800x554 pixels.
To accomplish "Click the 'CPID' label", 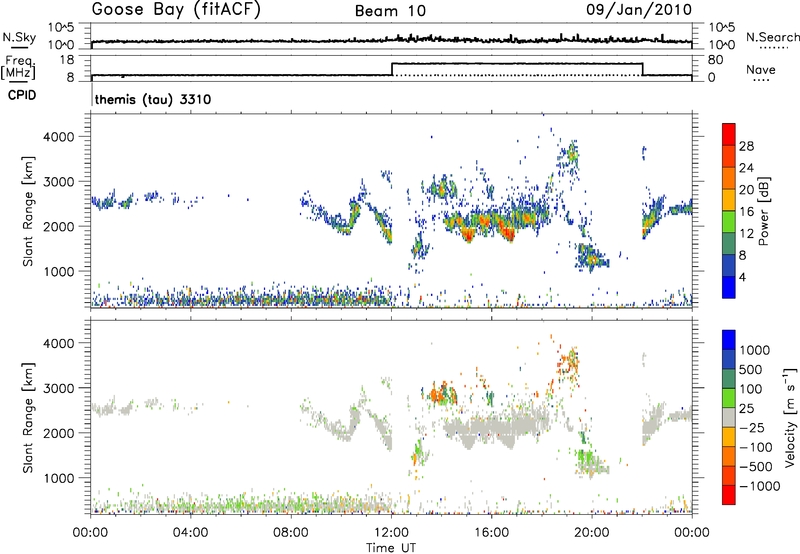I will [22, 95].
